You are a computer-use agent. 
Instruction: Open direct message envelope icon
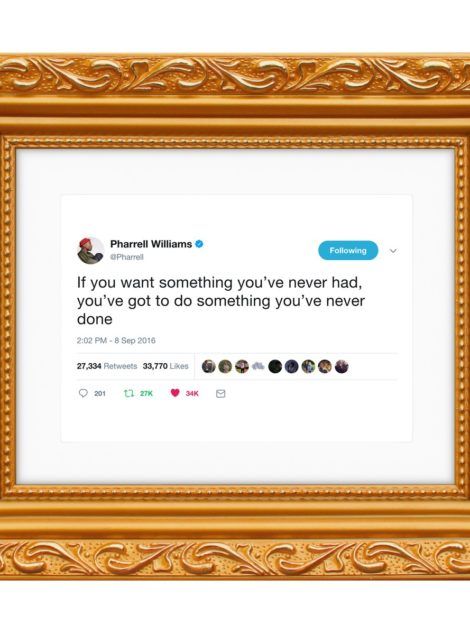coord(220,393)
